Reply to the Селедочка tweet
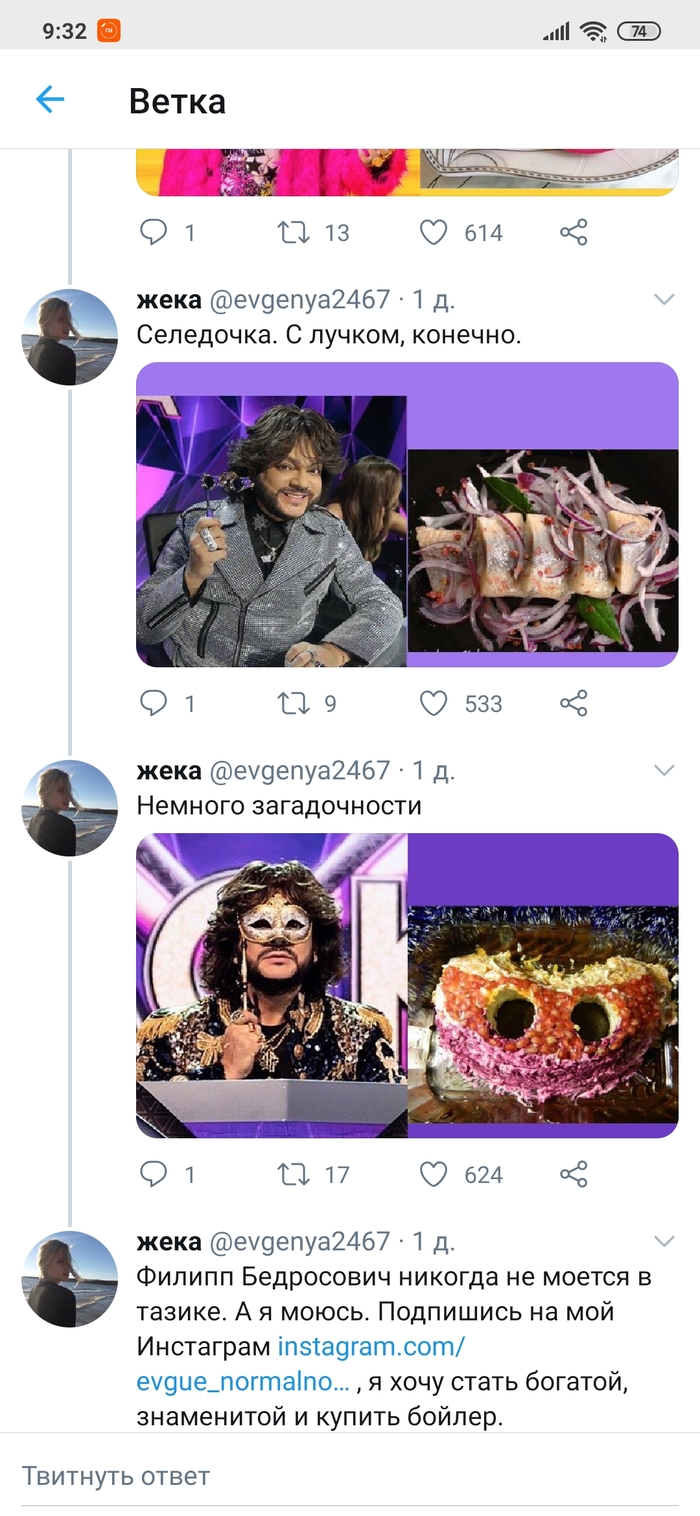700x1516 pixels. pyautogui.click(x=153, y=703)
